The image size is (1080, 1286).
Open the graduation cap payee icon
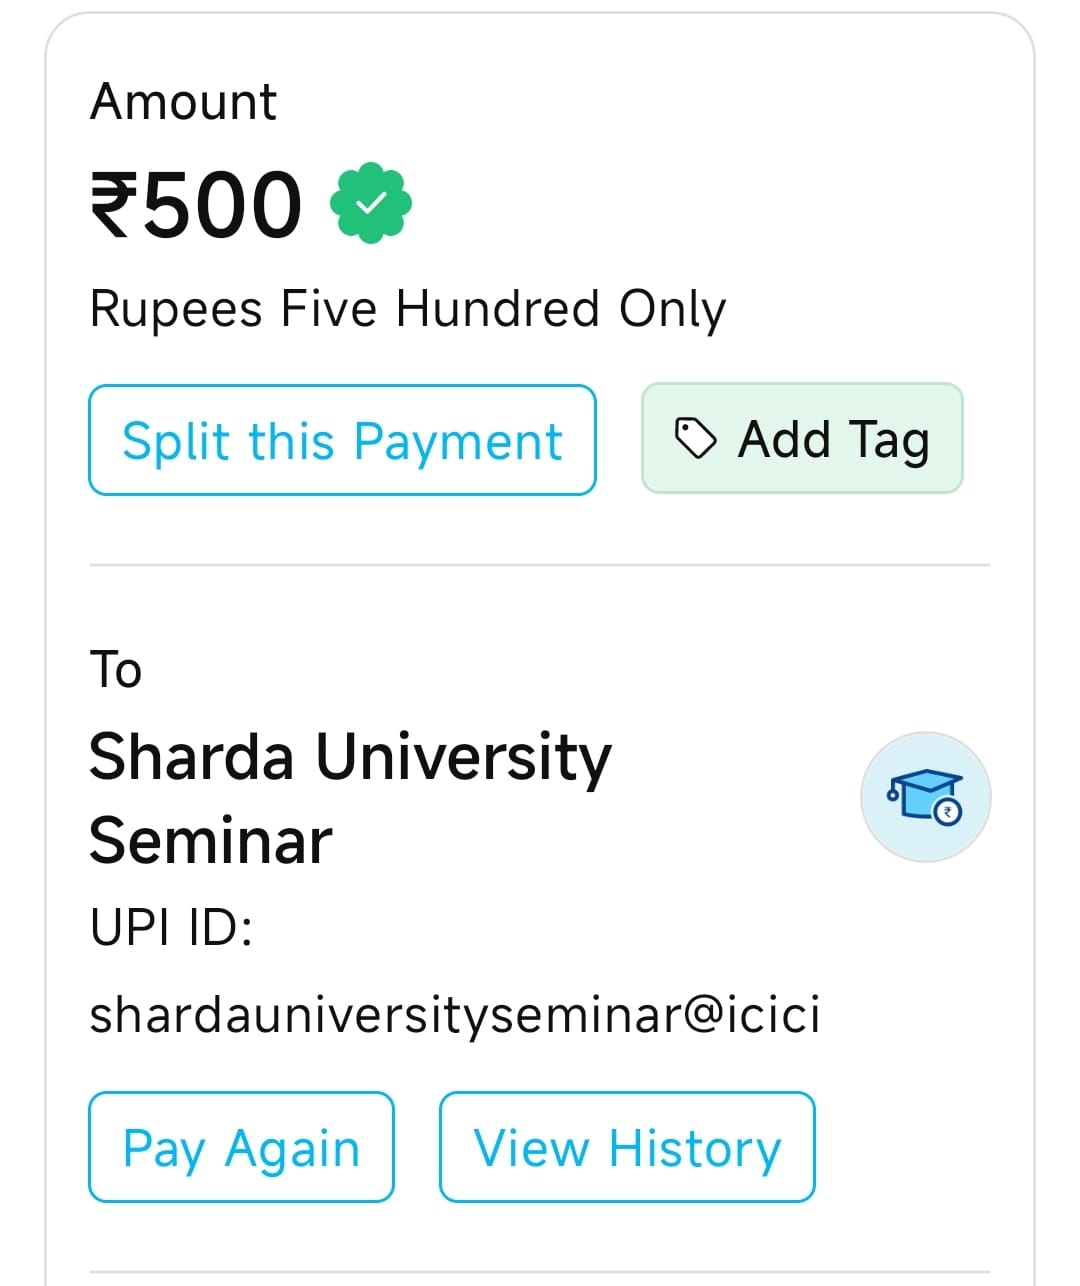click(926, 797)
